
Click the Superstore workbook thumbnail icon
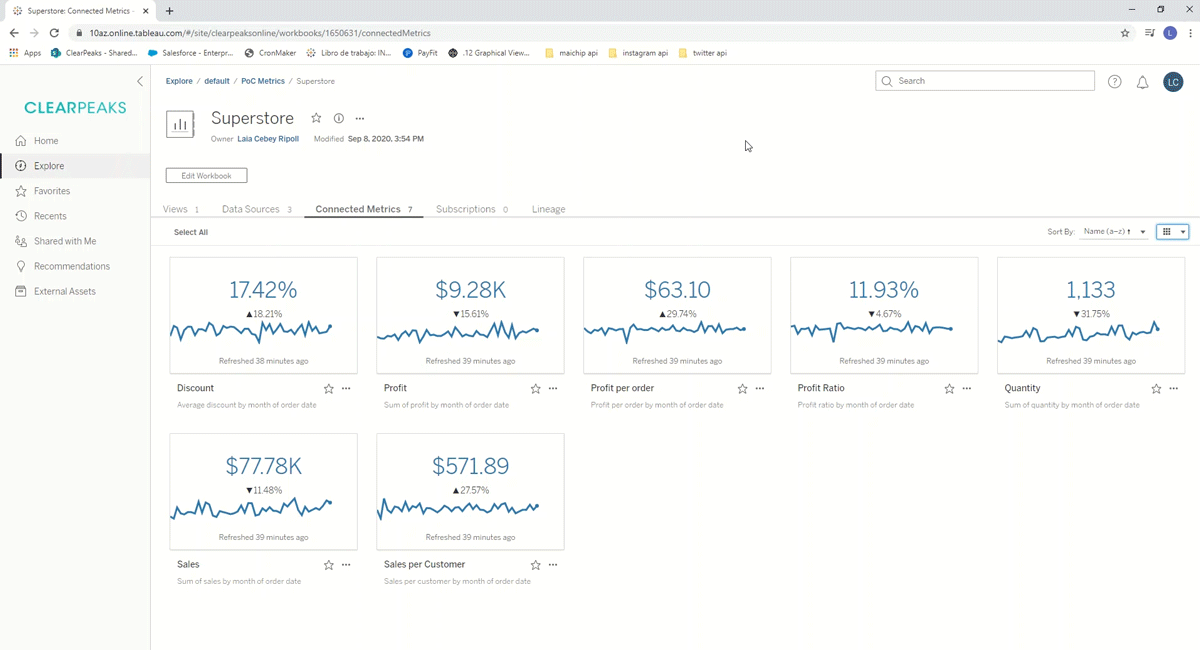[180, 125]
